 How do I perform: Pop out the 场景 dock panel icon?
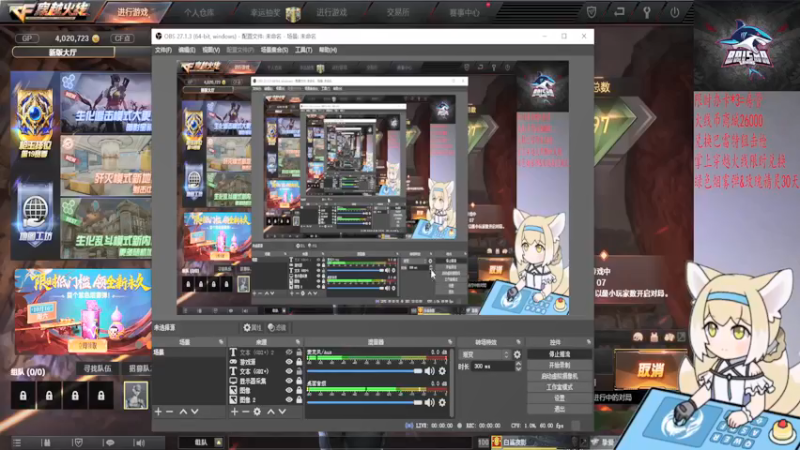(x=221, y=342)
